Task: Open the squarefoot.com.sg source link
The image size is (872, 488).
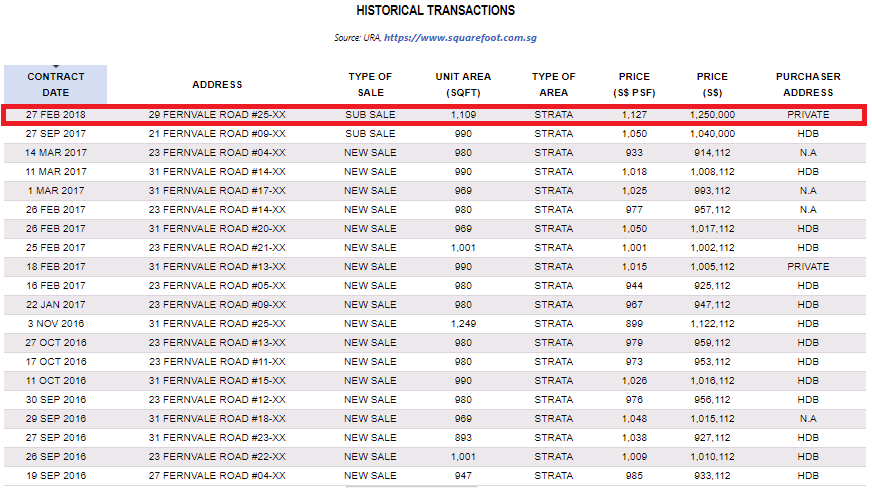Action: (x=460, y=38)
